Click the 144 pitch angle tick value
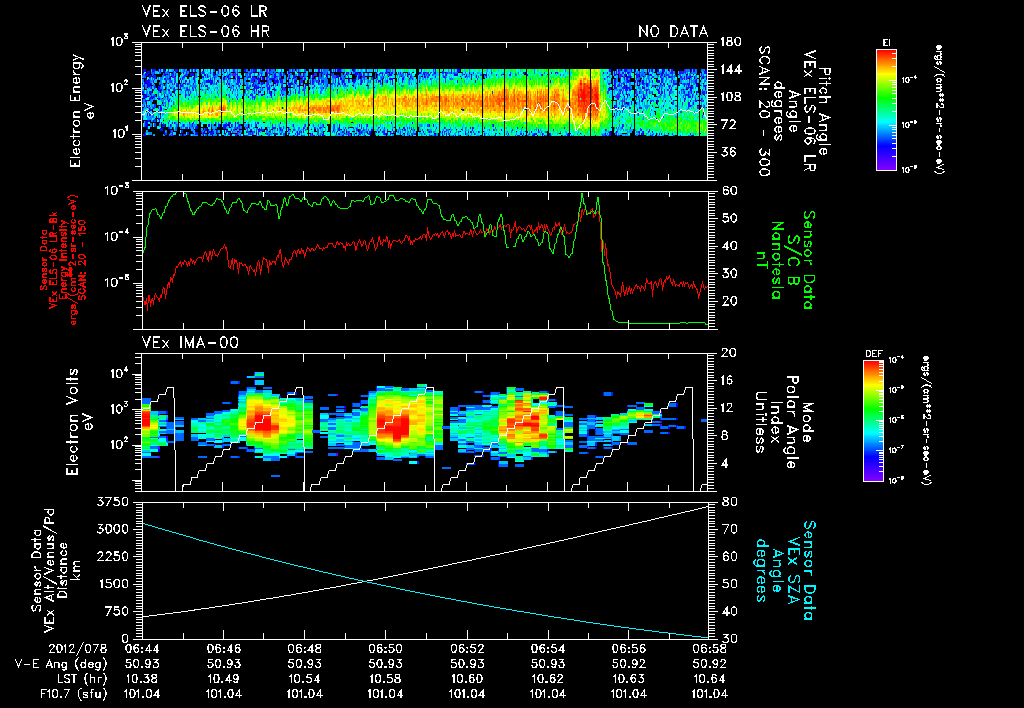Screen dimensions: 1024x708 pyautogui.click(x=731, y=69)
